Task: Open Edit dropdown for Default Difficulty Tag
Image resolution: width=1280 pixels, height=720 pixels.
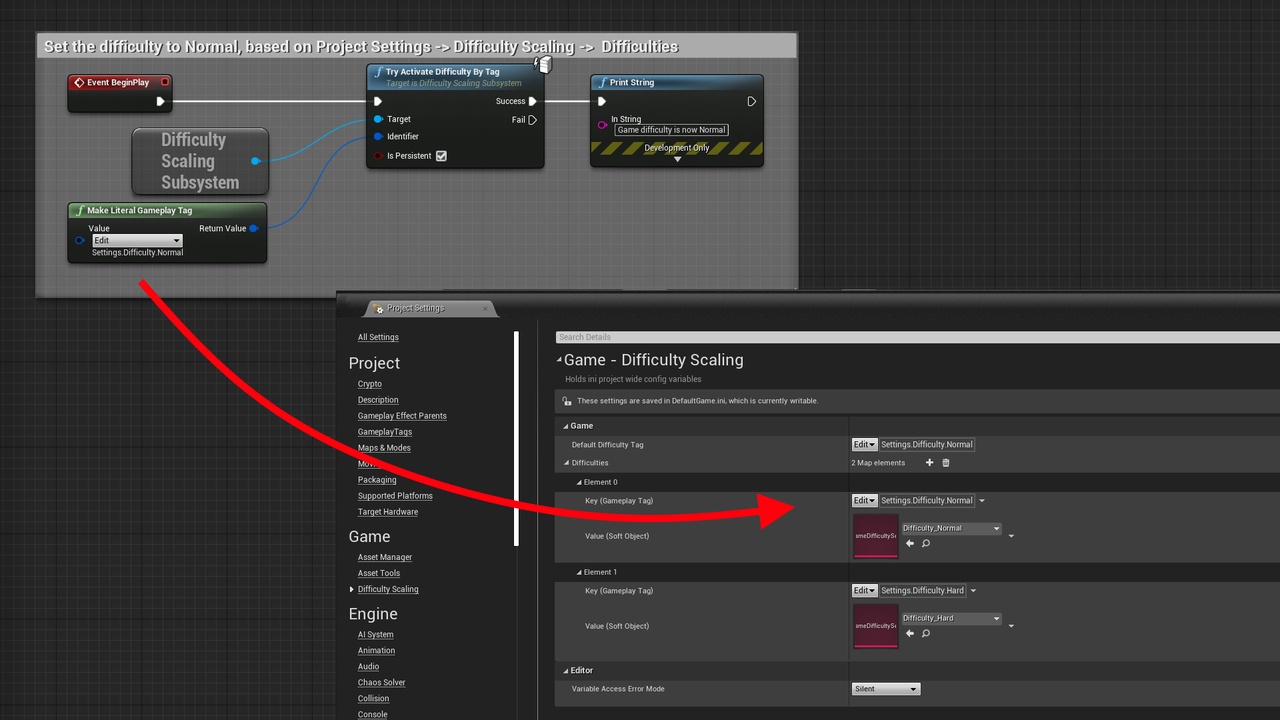Action: pos(864,445)
